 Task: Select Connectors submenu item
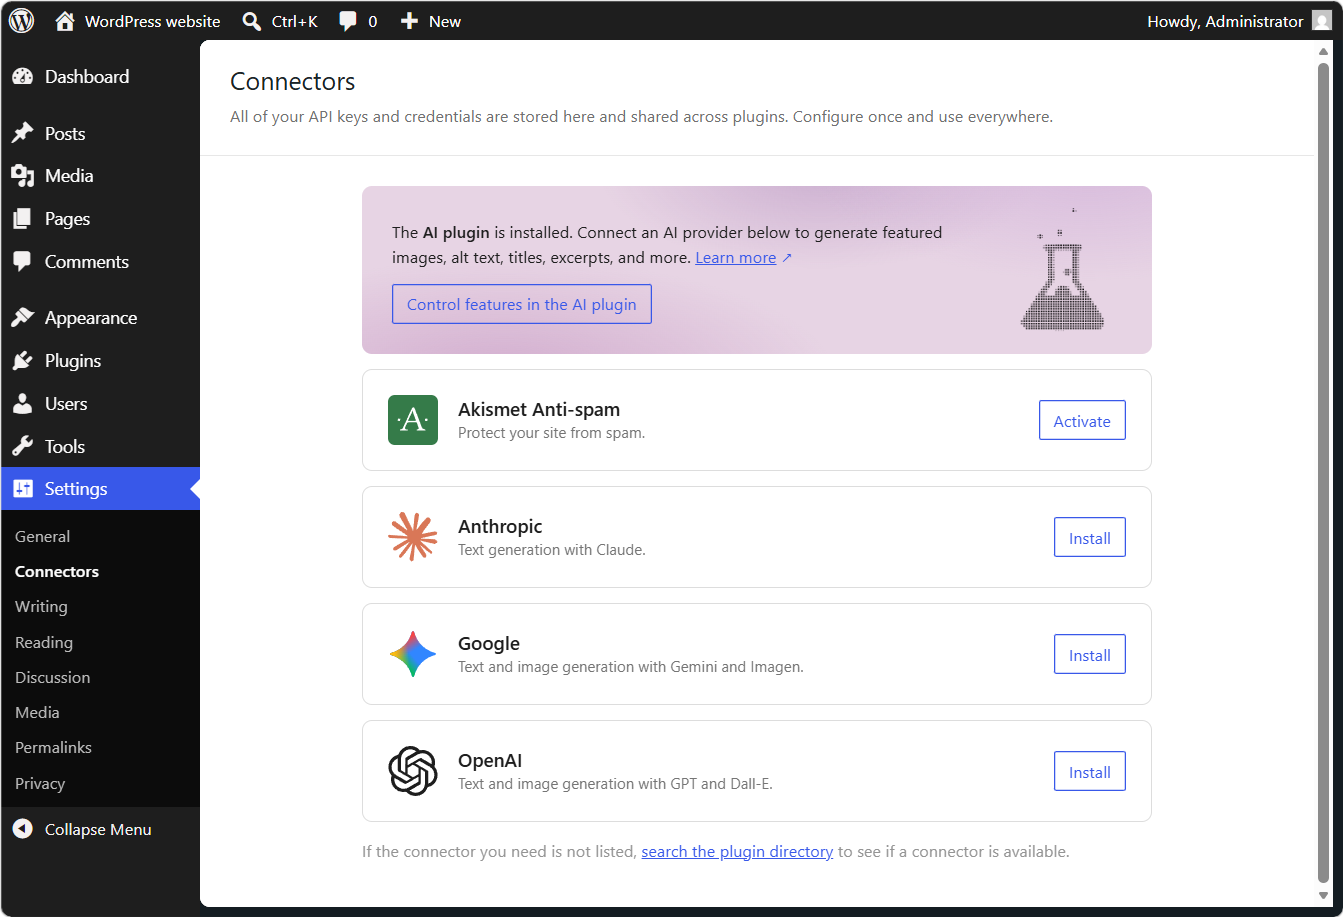pos(57,572)
